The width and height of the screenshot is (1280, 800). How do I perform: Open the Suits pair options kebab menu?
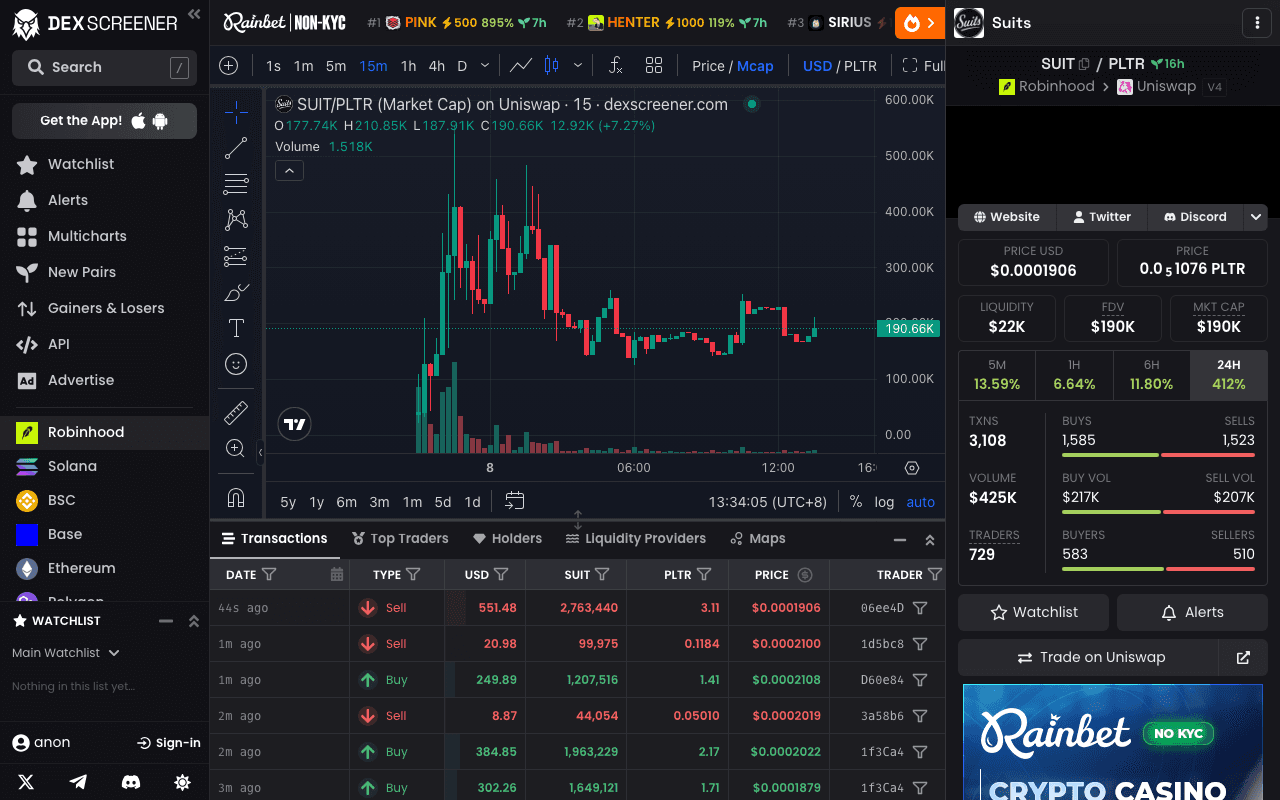1256,23
